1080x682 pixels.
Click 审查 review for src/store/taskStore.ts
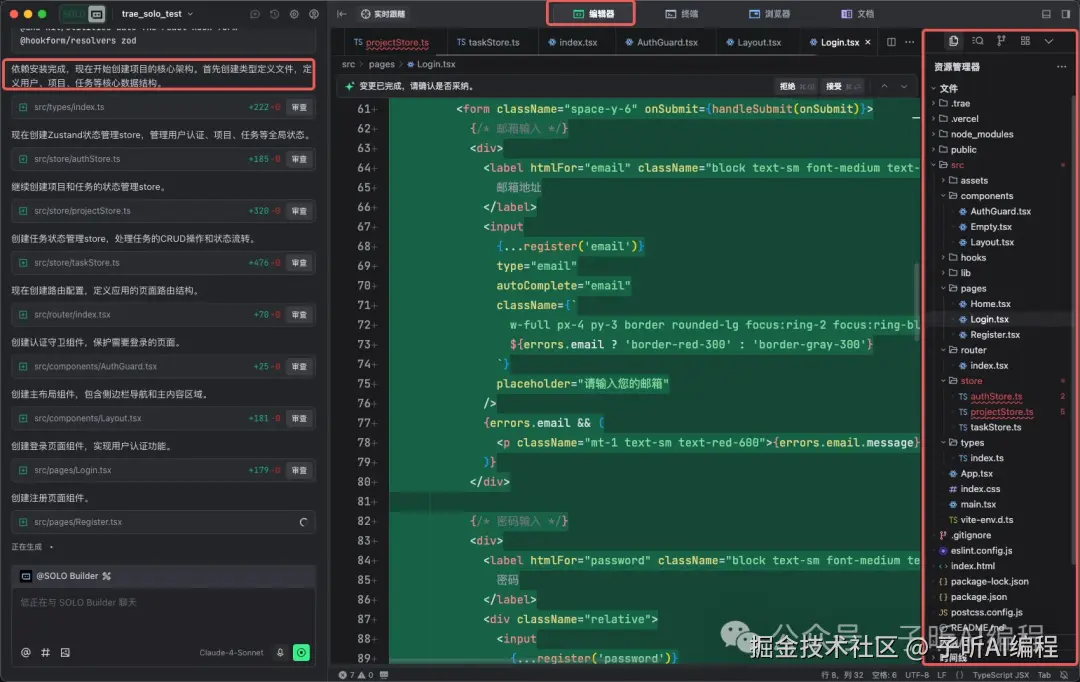(x=300, y=263)
